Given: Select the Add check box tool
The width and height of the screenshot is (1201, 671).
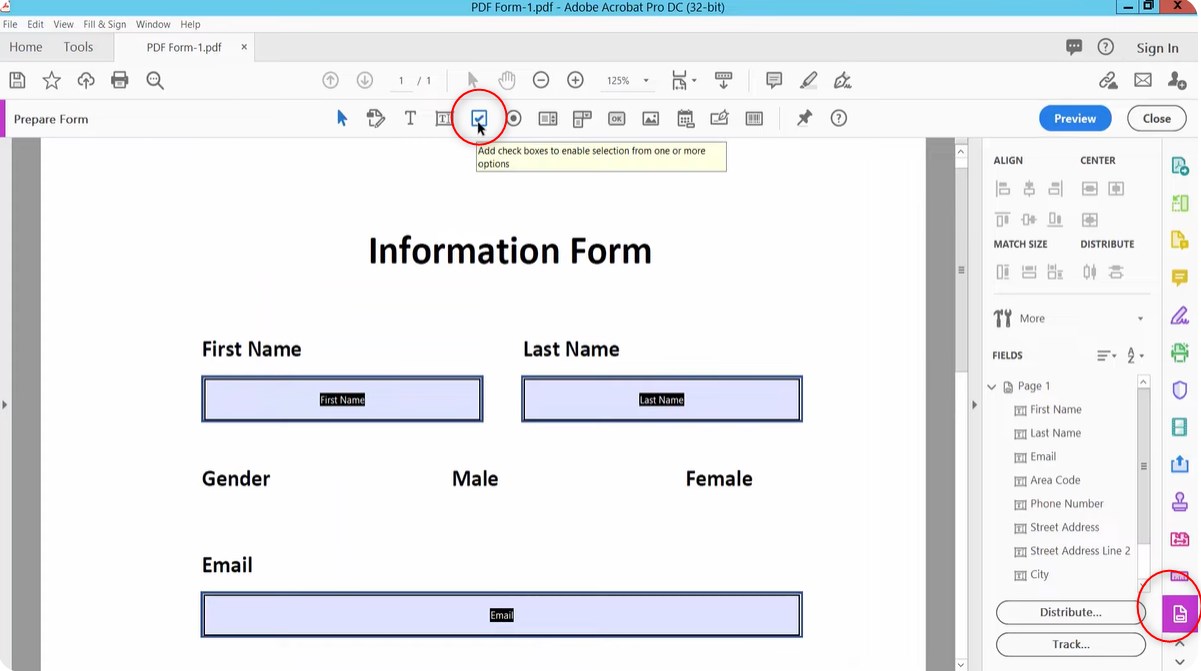Looking at the screenshot, I should click(x=479, y=118).
